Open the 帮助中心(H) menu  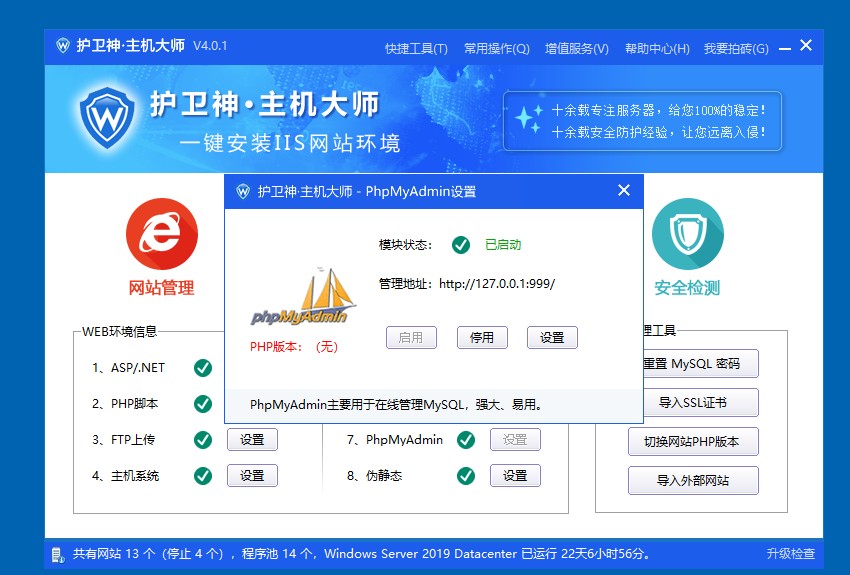coord(656,48)
